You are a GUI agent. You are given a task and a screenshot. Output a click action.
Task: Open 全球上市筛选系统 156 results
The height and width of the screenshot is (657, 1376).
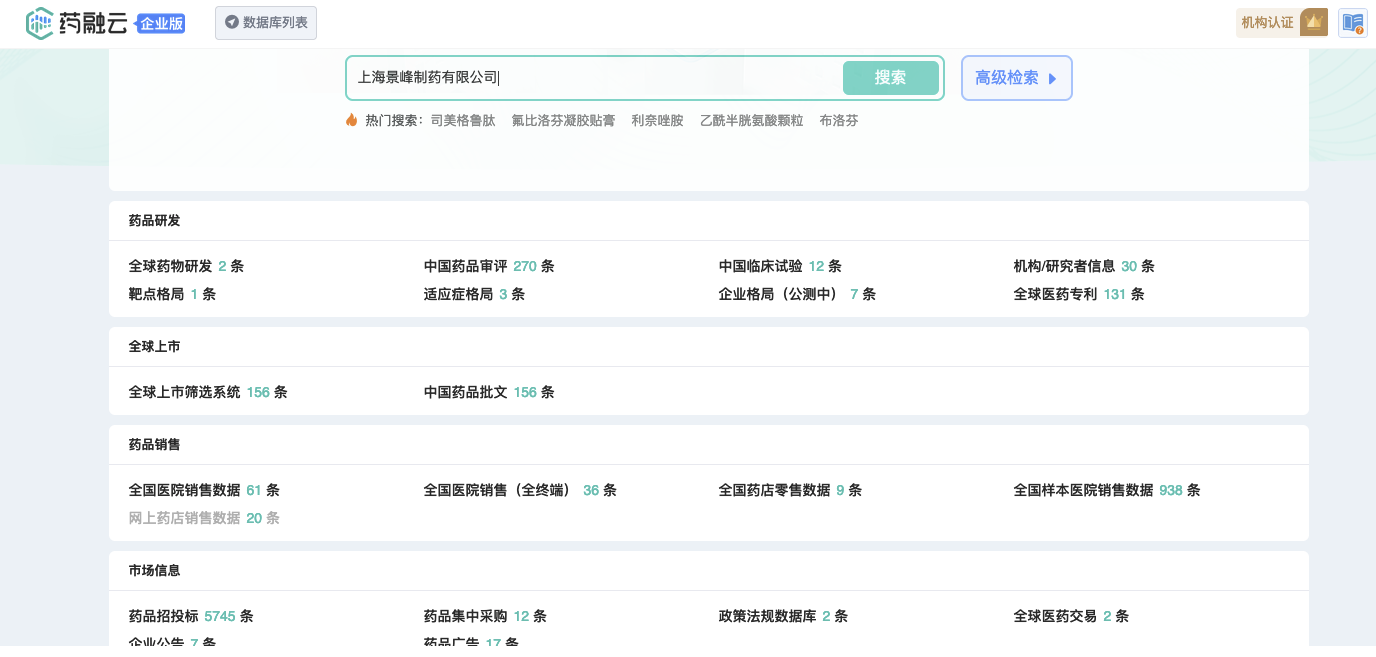click(207, 392)
